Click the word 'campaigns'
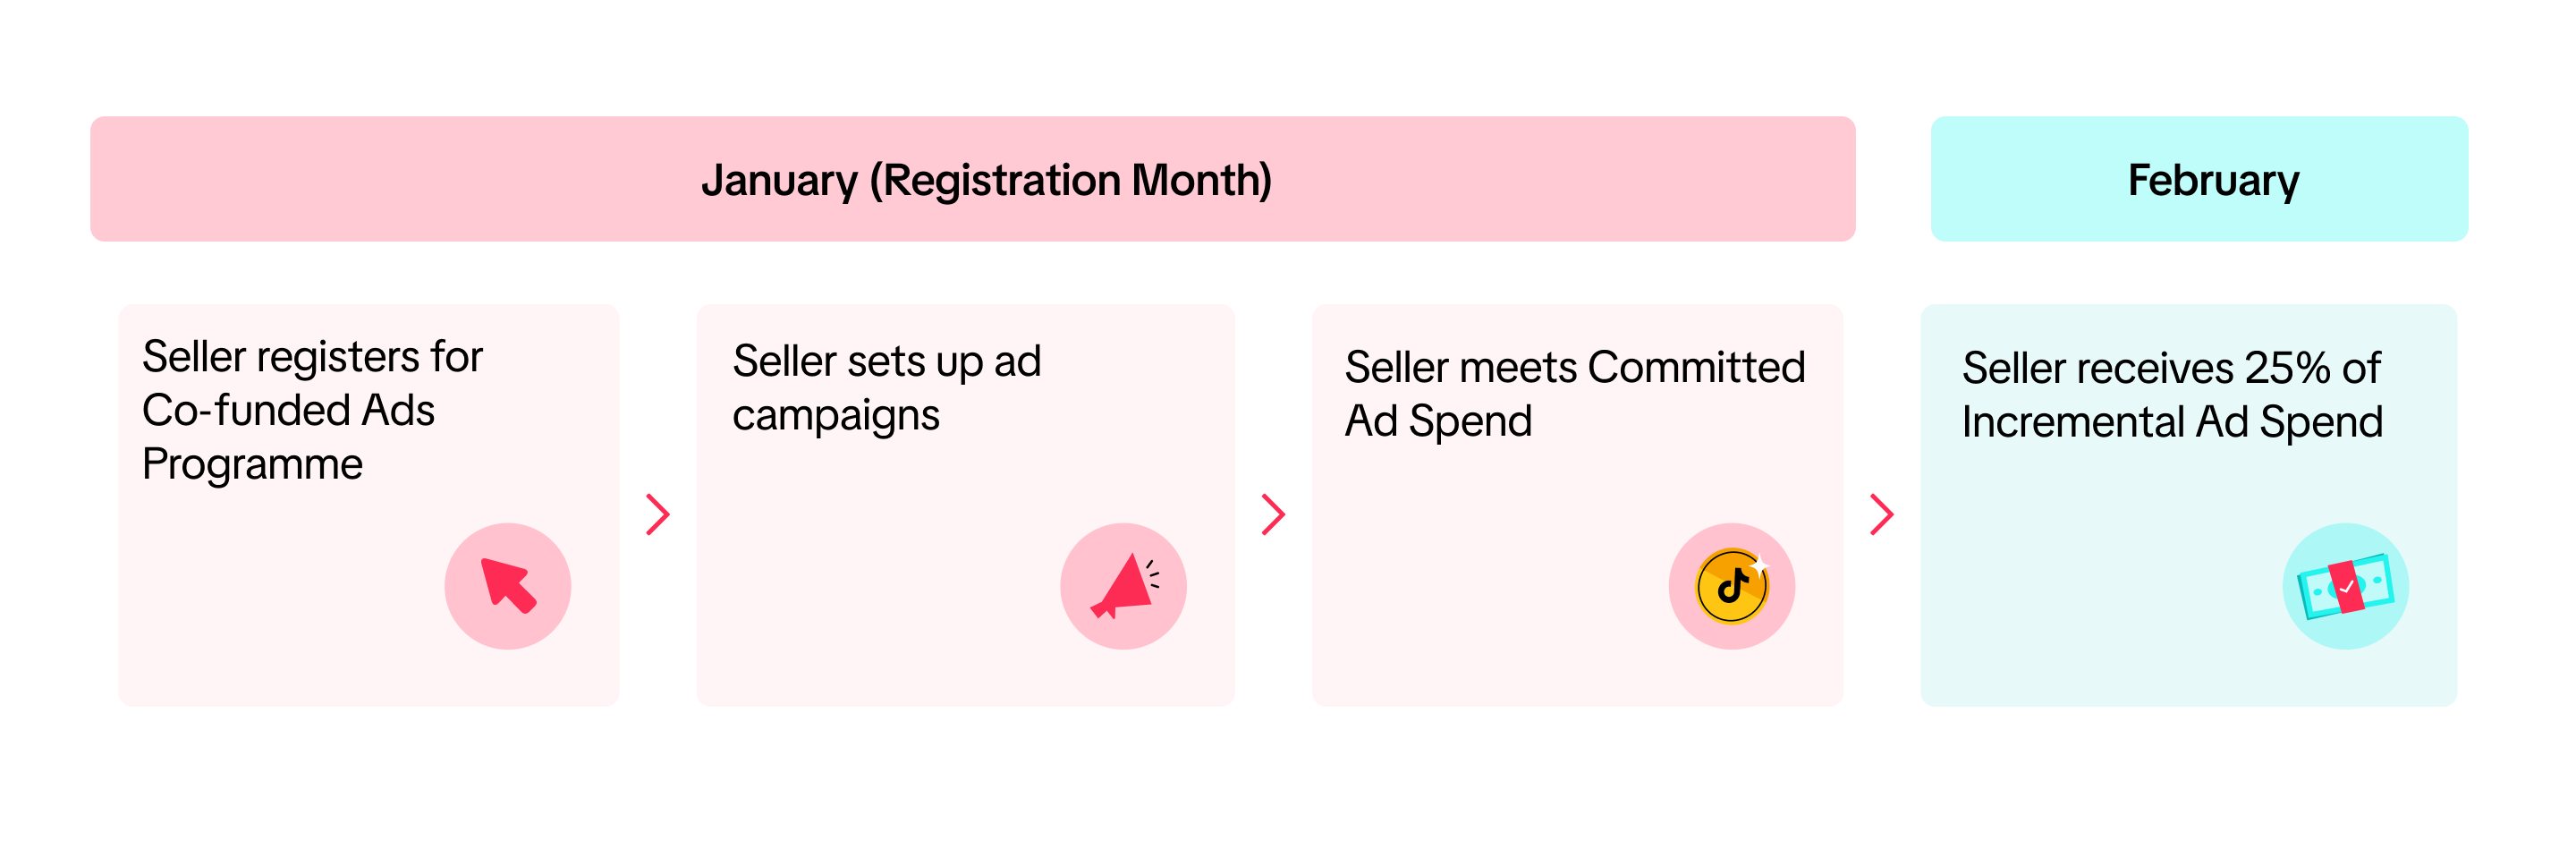This screenshot has height=841, width=2576. click(x=835, y=415)
